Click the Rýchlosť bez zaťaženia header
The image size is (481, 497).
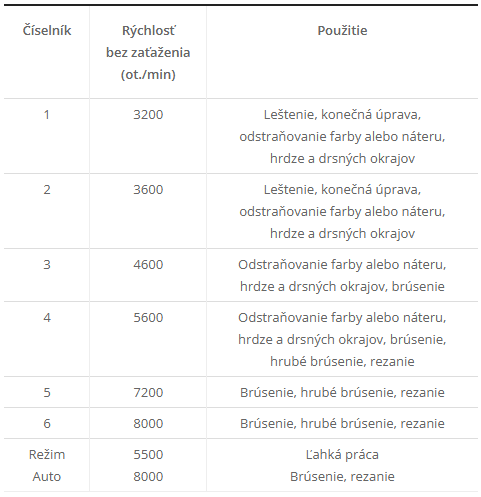(x=148, y=52)
